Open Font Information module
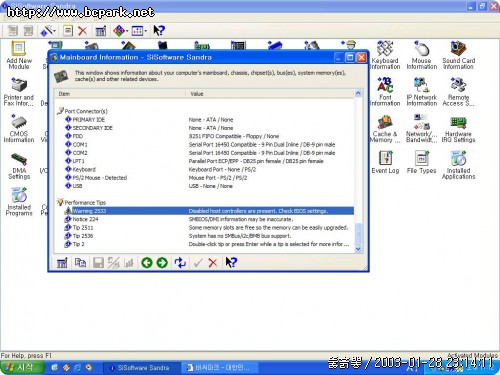 tap(385, 92)
